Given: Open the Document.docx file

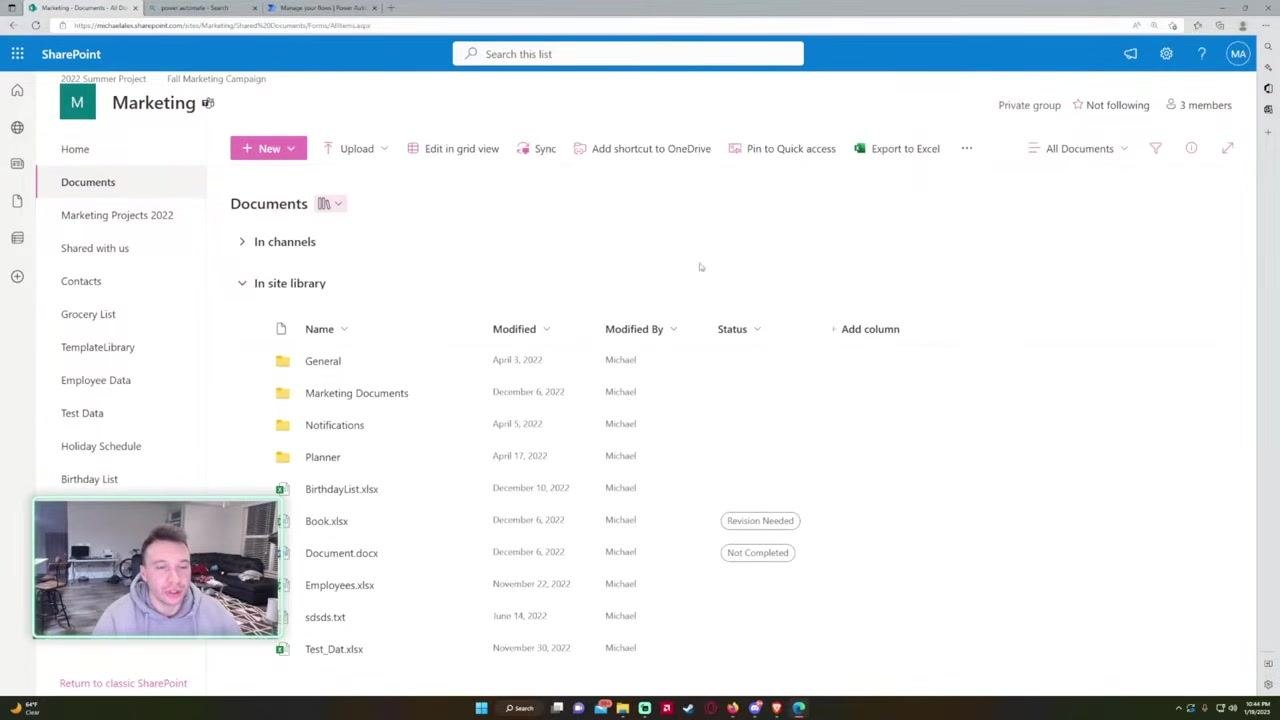Looking at the screenshot, I should click(x=341, y=553).
